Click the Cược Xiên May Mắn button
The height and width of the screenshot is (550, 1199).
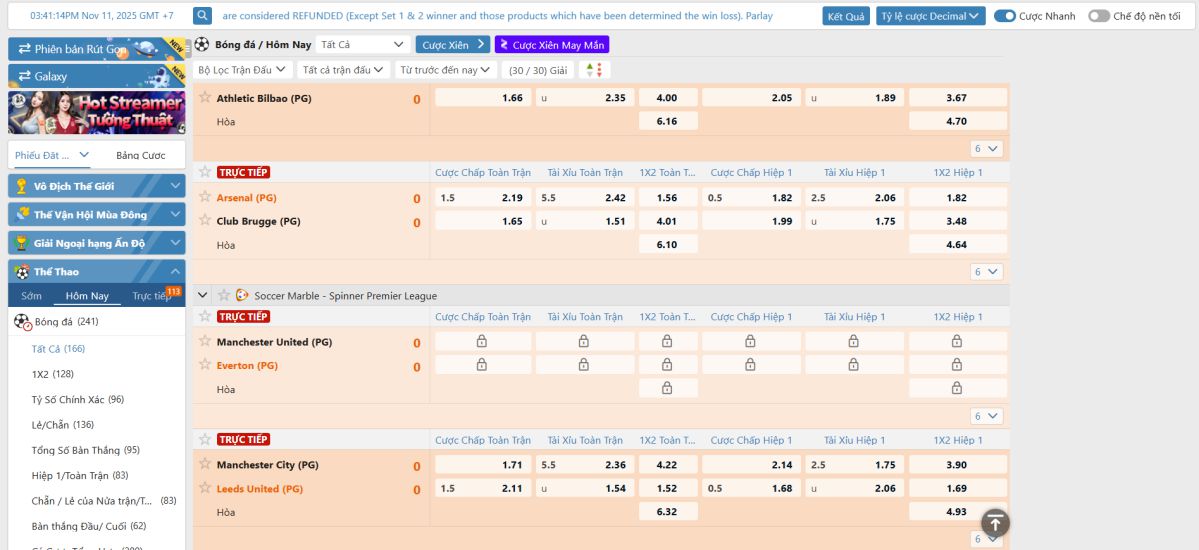coord(551,45)
